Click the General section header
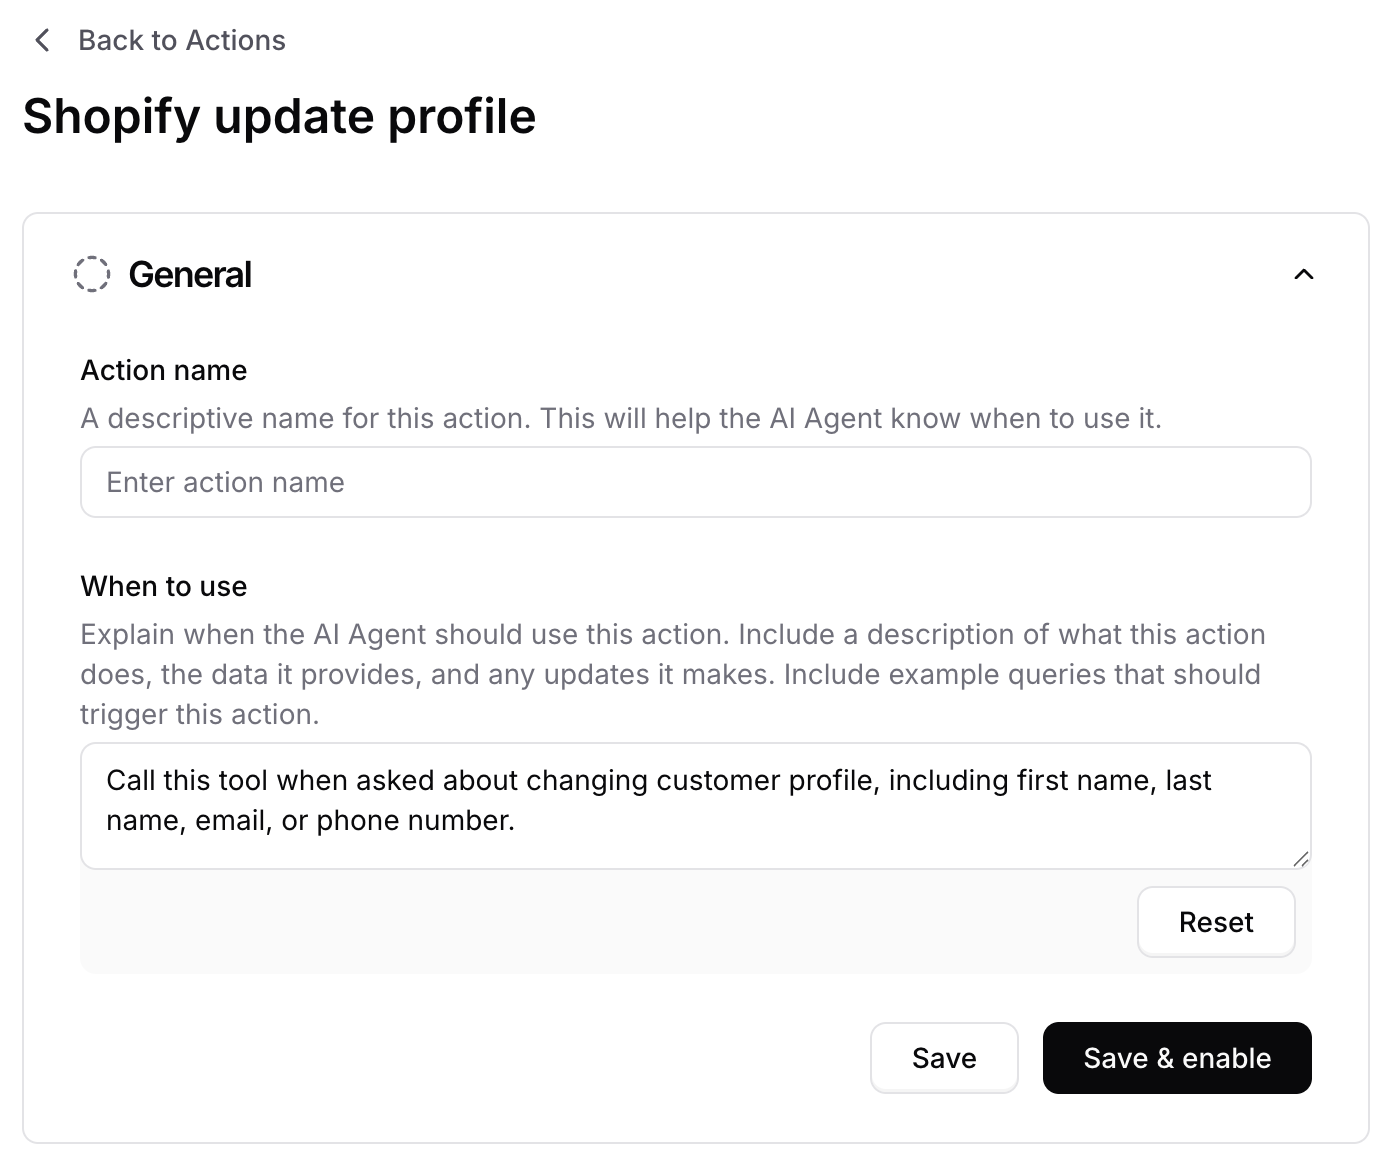 pos(190,273)
